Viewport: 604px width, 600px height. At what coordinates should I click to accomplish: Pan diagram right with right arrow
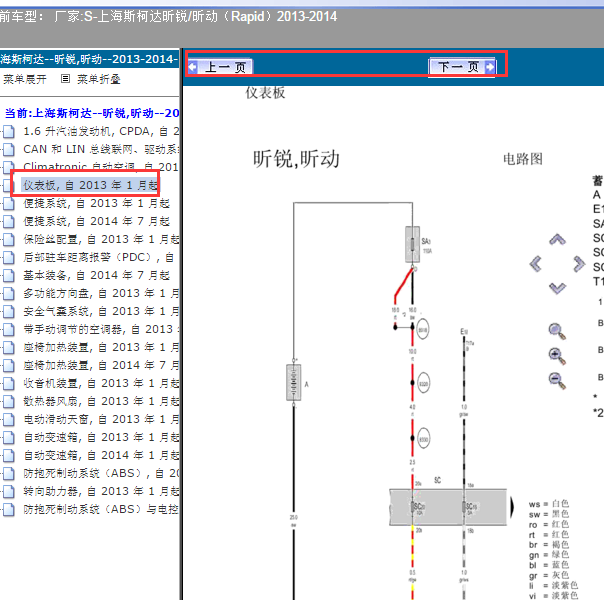click(x=579, y=264)
